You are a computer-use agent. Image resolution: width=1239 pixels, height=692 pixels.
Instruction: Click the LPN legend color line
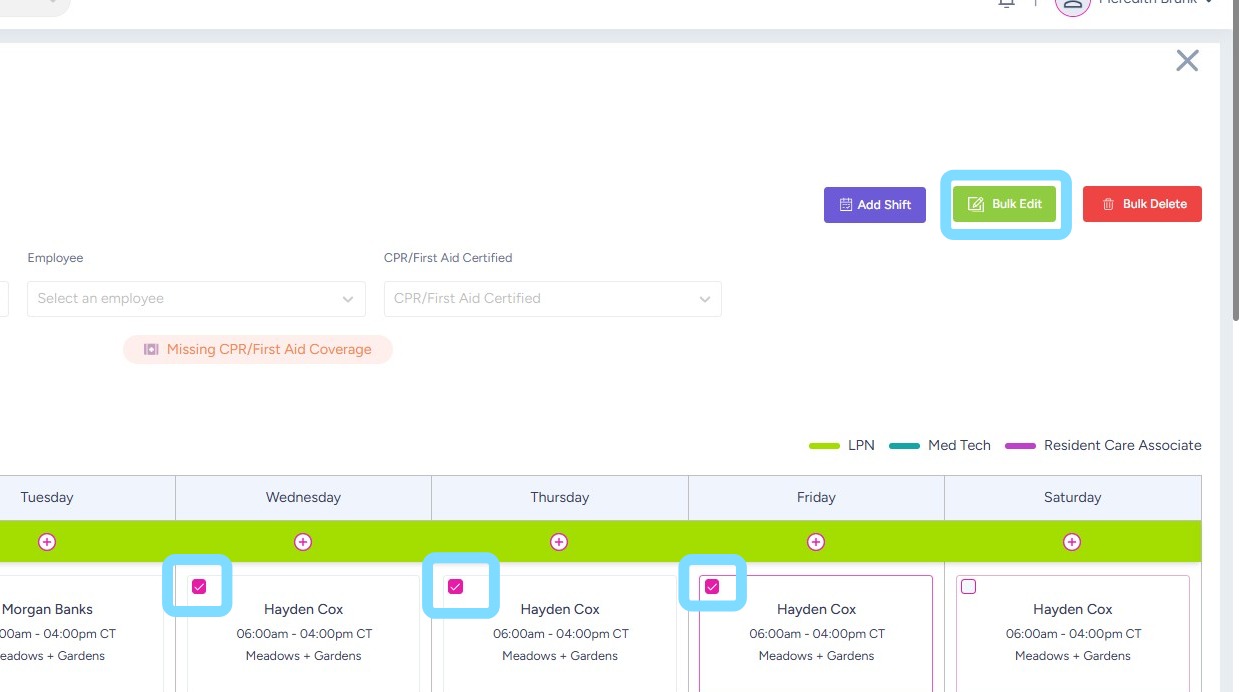[824, 446]
